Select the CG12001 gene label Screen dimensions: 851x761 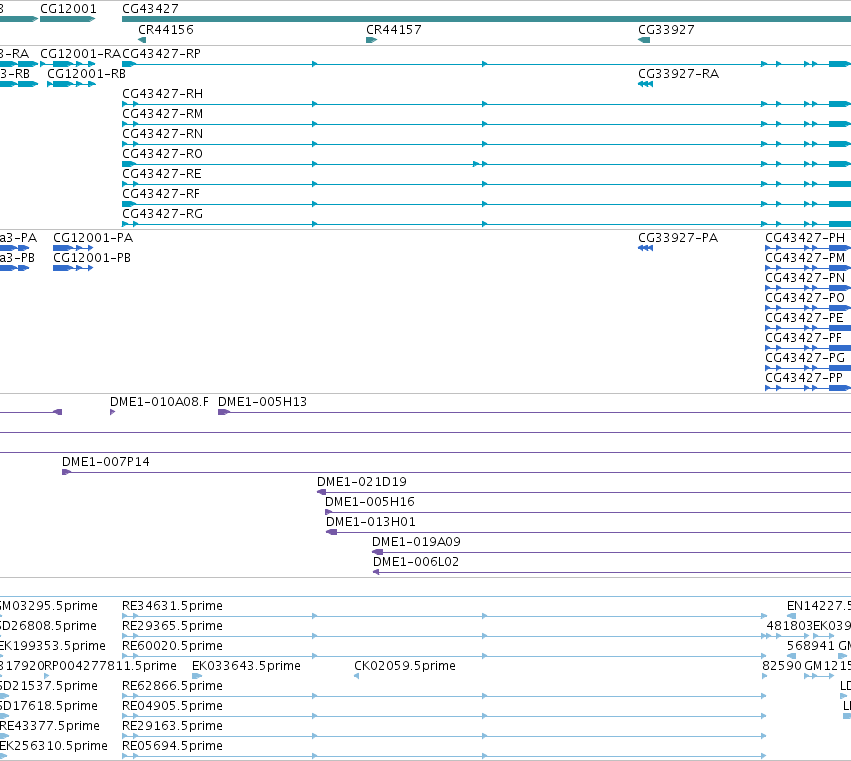pos(68,9)
